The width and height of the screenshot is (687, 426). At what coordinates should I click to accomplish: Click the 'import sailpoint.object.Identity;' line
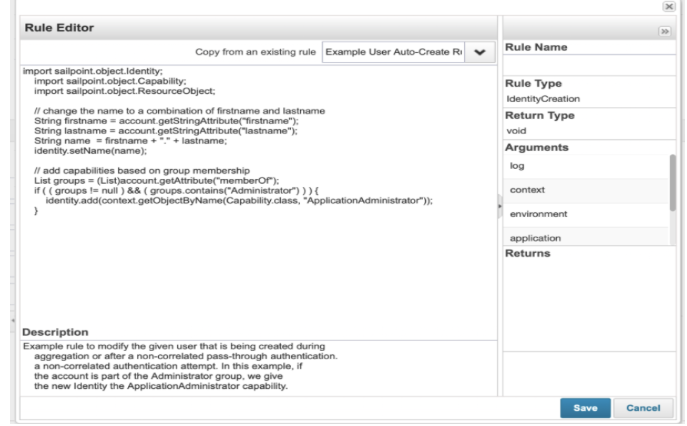tap(92, 71)
